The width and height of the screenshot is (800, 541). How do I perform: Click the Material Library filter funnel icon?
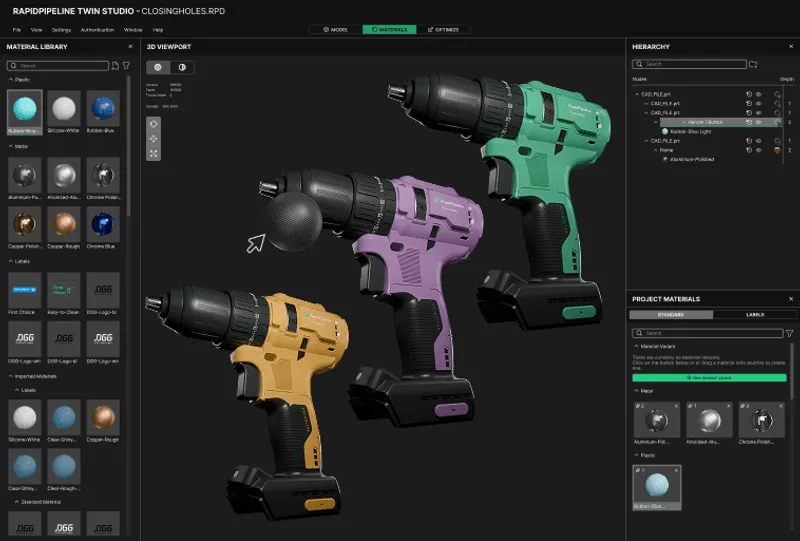coord(125,66)
